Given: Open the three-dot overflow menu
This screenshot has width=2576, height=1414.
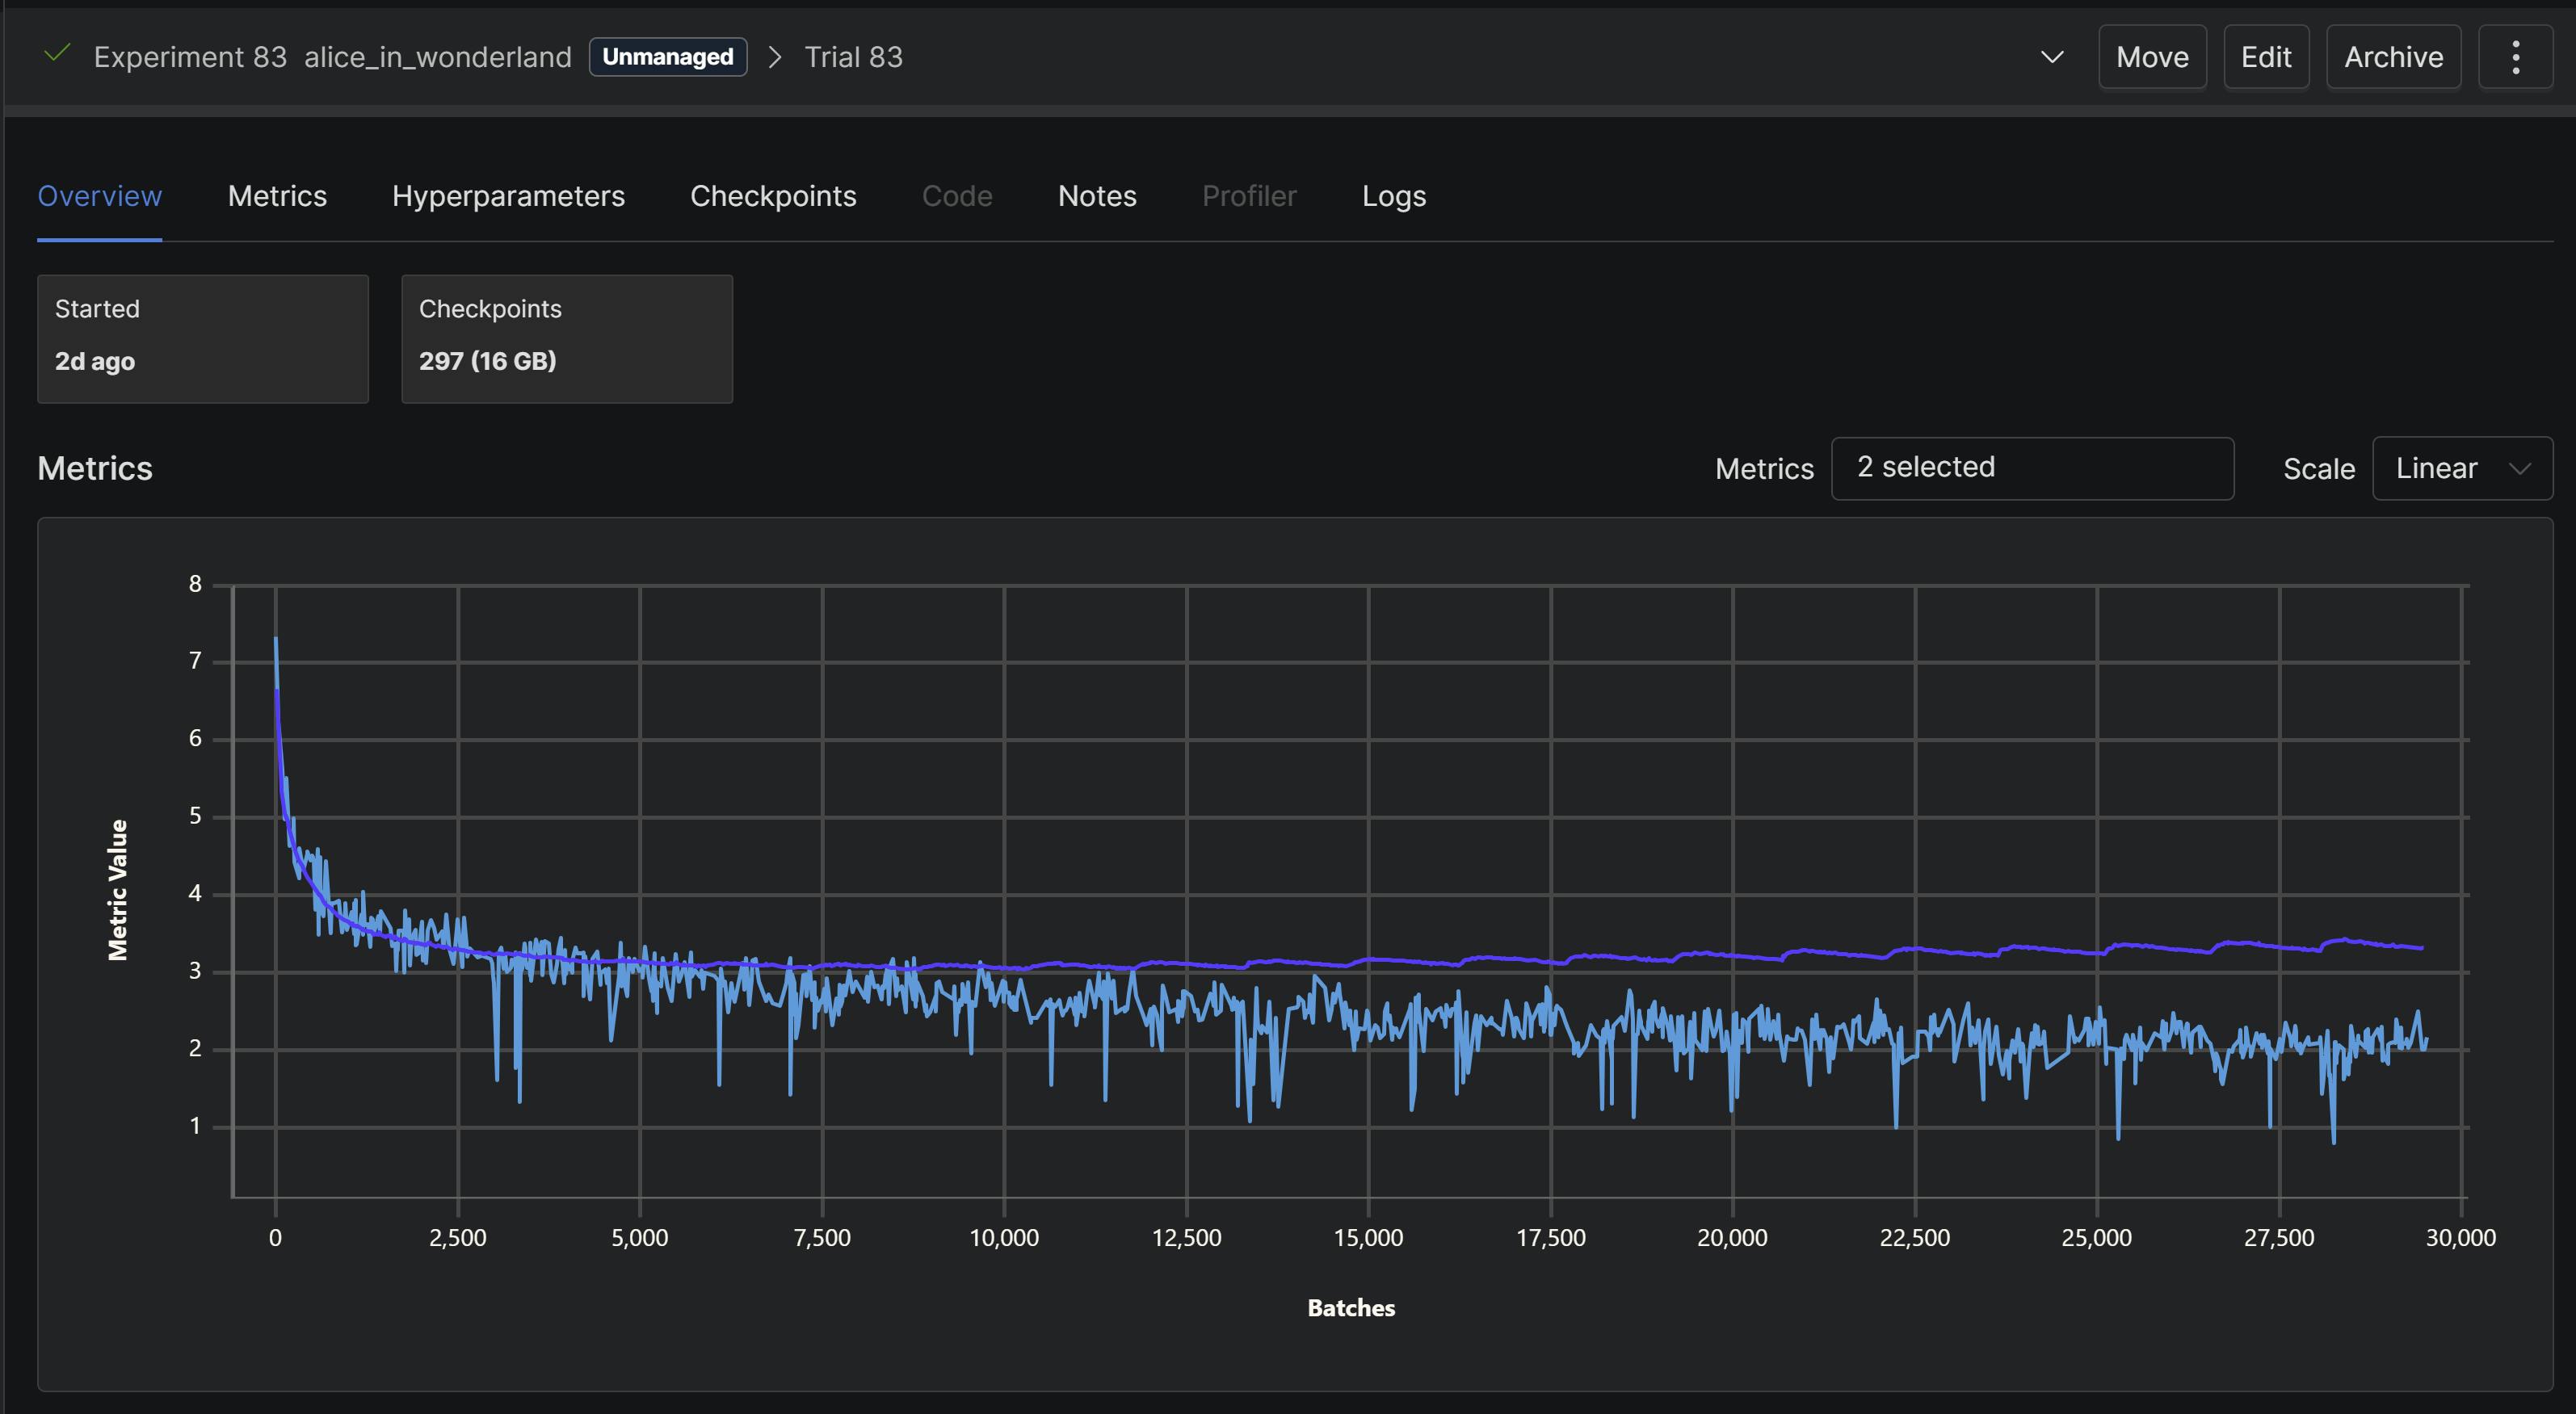Looking at the screenshot, I should tap(2515, 57).
